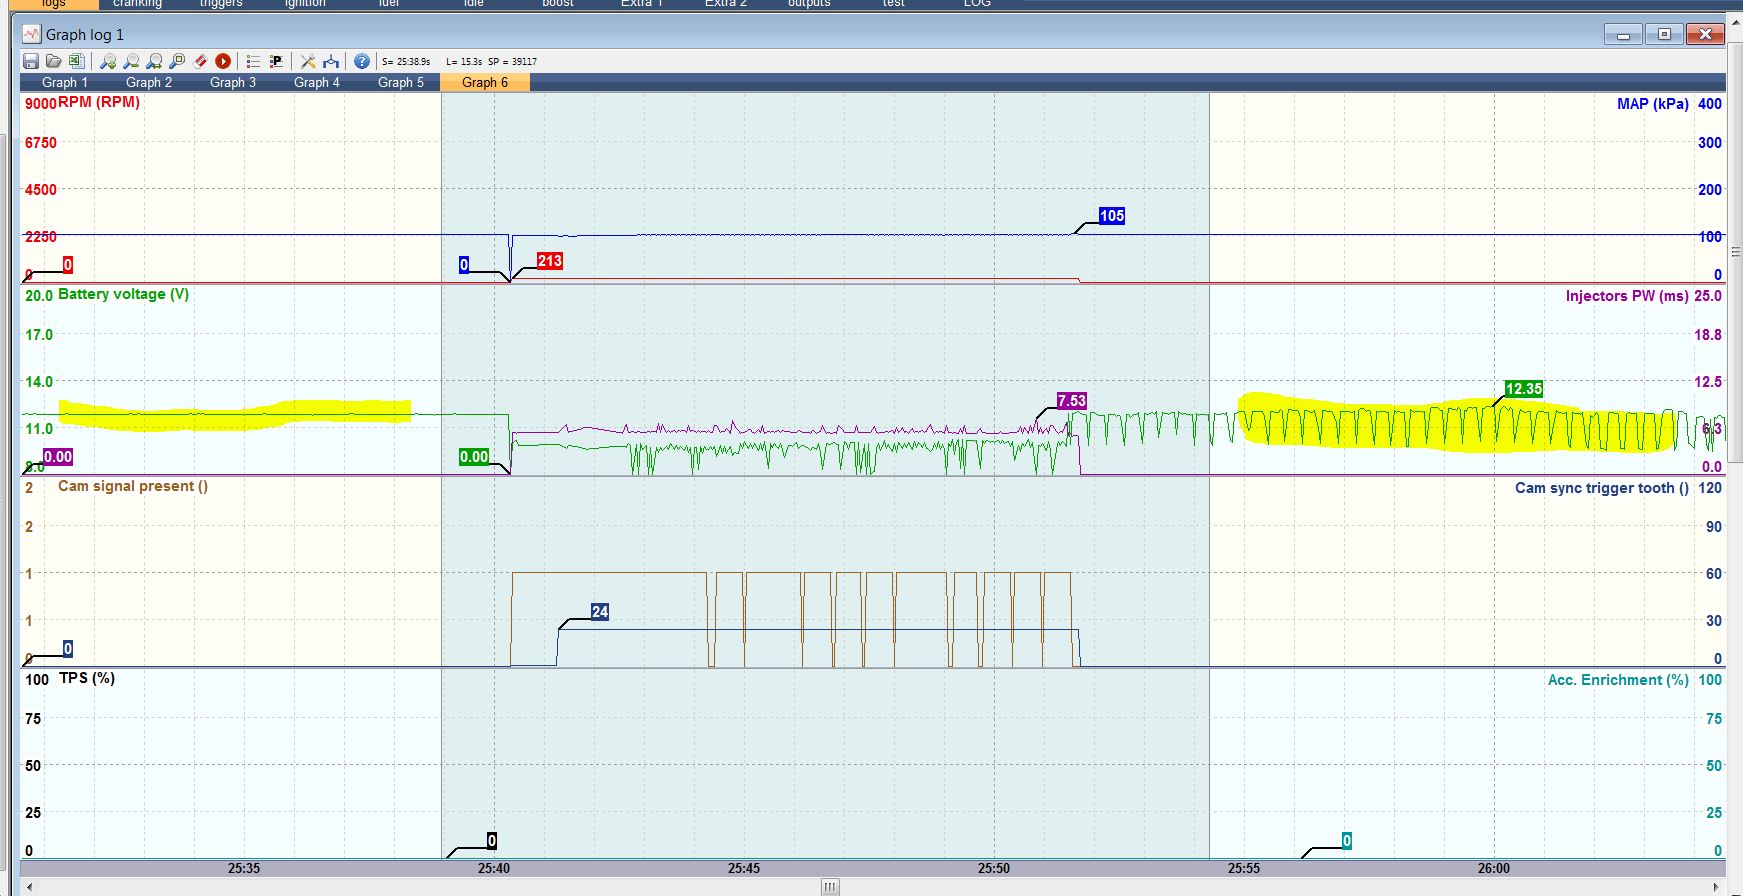1743x896 pixels.
Task: Clear the log with the eraser icon
Action: coord(201,62)
